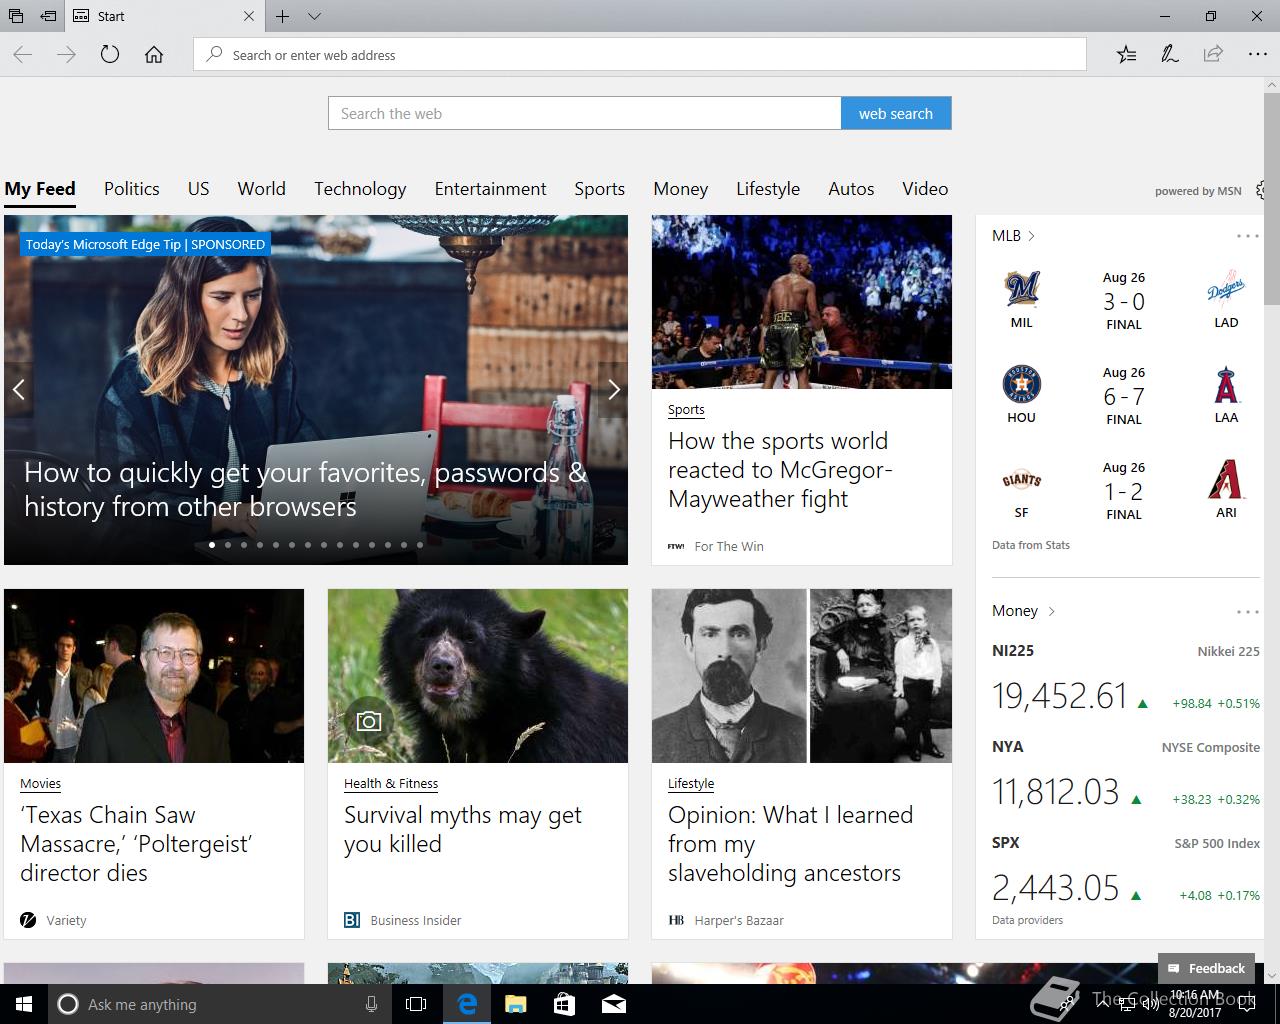This screenshot has height=1024, width=1280.
Task: Select the My Feed tab
Action: point(40,189)
